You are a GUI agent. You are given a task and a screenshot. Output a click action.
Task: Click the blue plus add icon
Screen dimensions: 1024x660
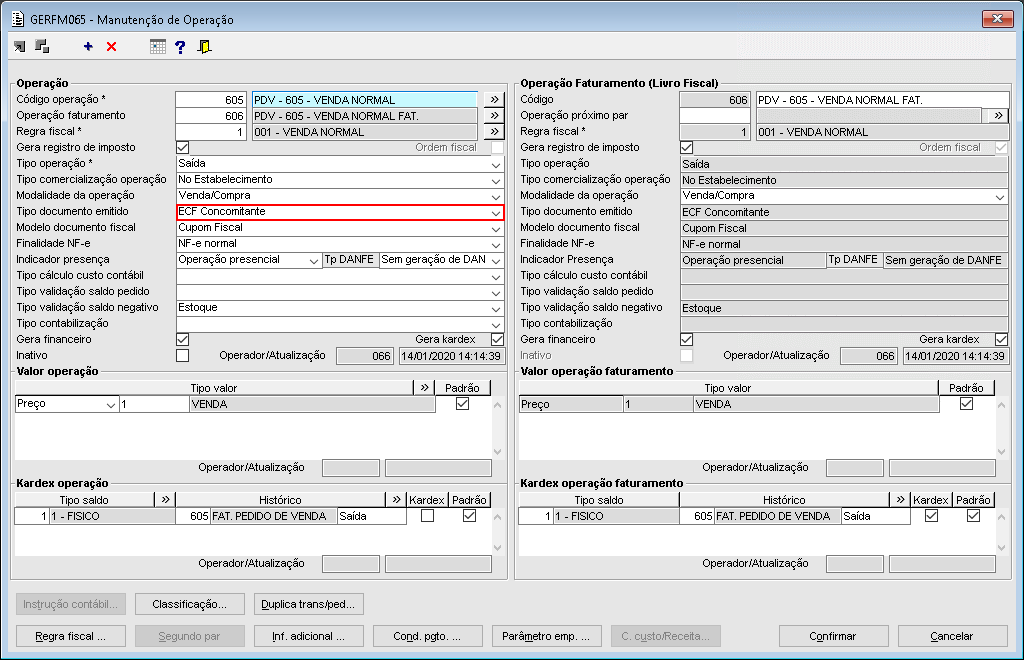tap(88, 46)
